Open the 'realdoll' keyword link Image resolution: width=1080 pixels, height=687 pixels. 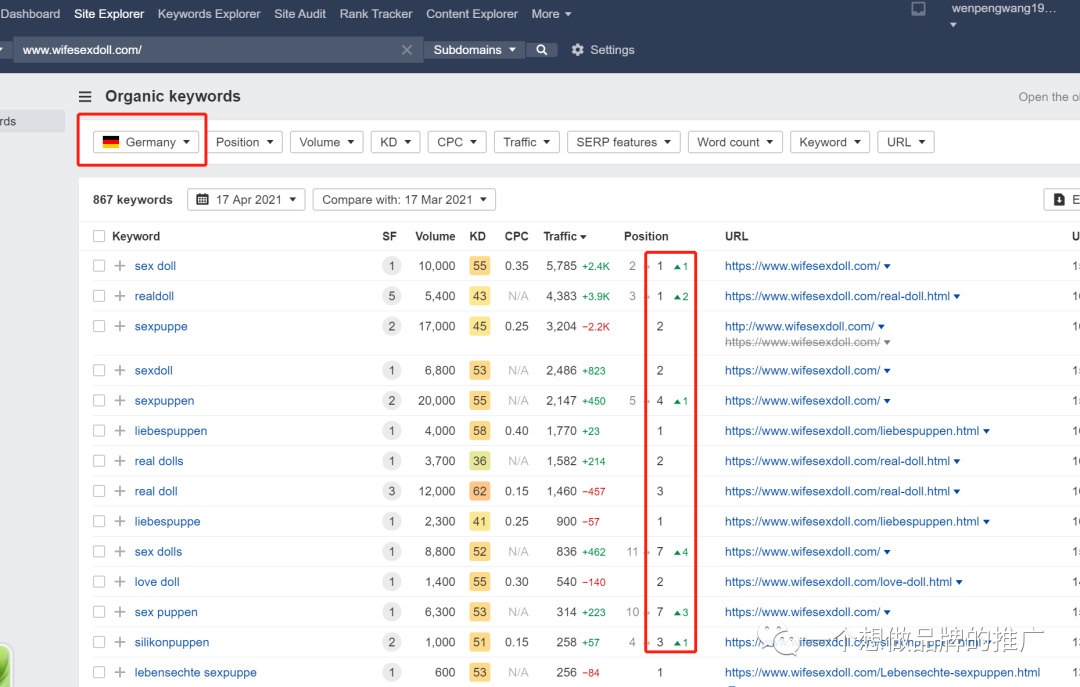click(x=154, y=296)
